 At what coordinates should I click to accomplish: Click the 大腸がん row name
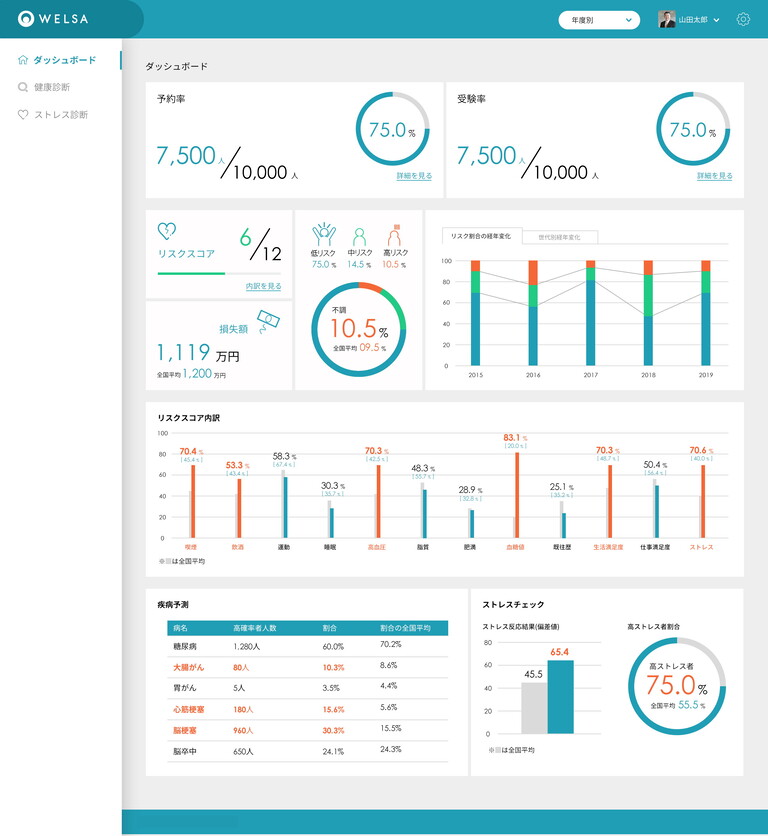pos(188,668)
